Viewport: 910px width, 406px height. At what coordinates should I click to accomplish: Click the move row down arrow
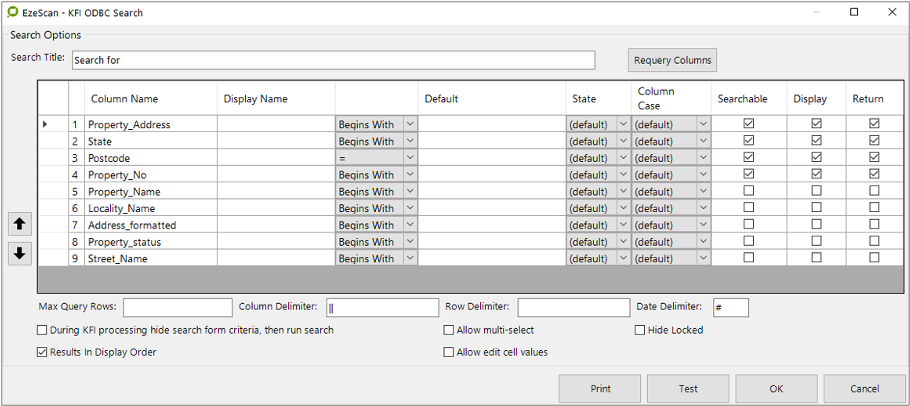point(18,253)
